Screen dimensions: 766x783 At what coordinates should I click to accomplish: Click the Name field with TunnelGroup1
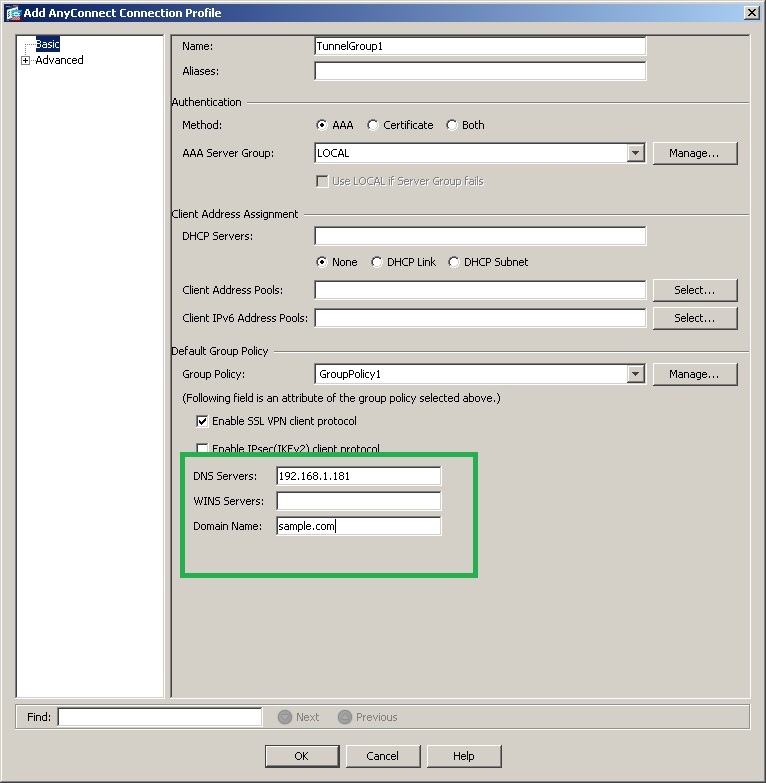tap(480, 46)
